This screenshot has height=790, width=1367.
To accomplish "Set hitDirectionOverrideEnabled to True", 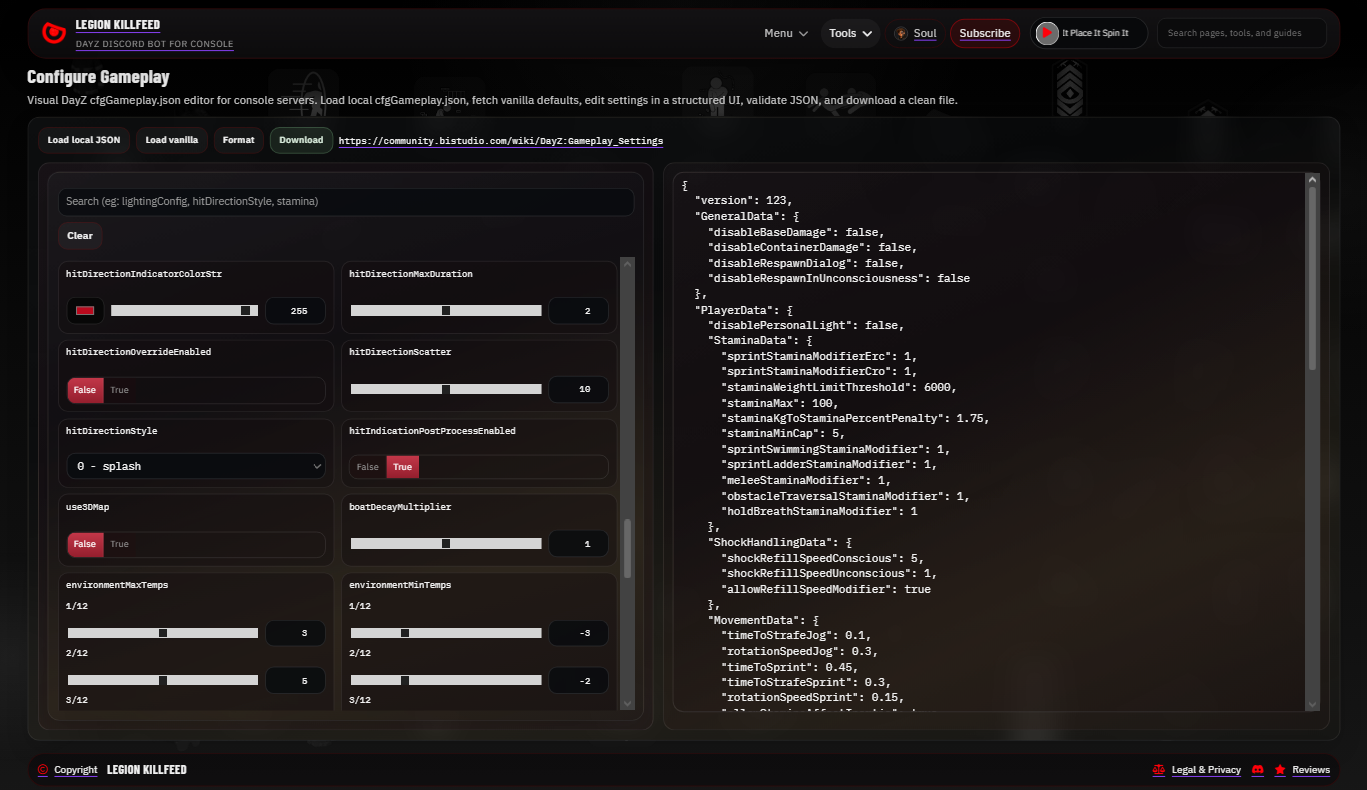I will [119, 390].
